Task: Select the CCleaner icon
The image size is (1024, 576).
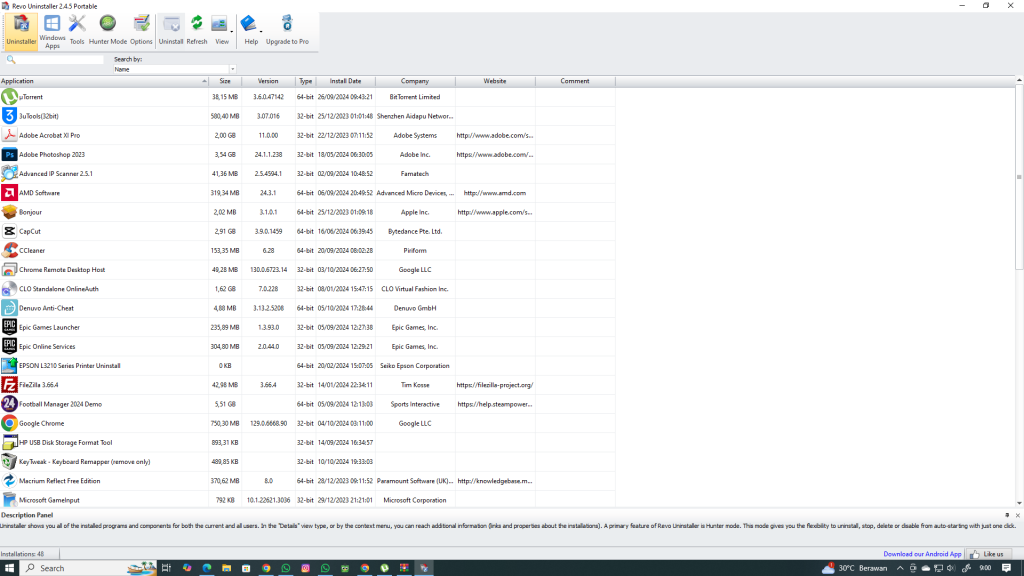Action: coord(9,251)
